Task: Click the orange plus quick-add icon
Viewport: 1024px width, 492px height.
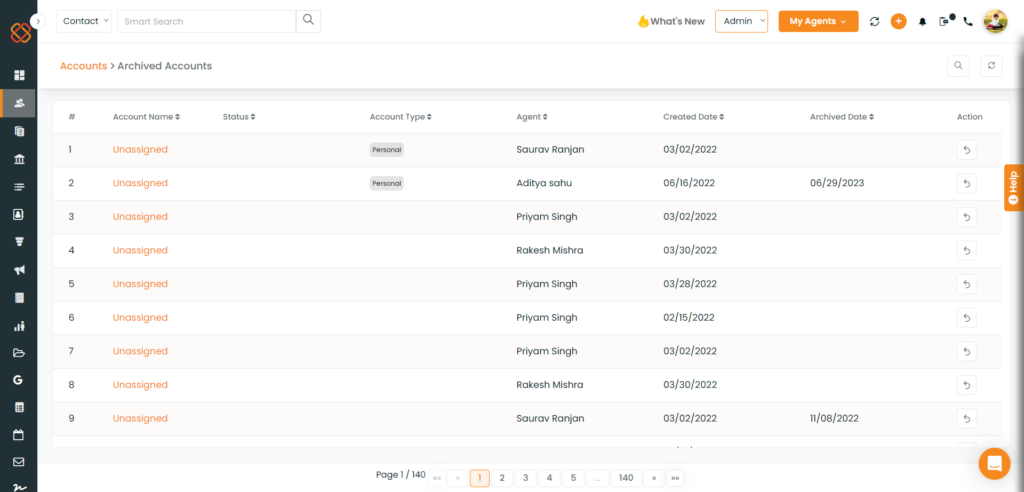Action: click(898, 21)
